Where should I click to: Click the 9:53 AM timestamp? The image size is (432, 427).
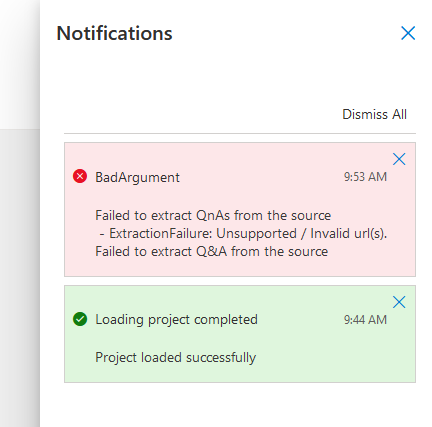[x=365, y=177]
